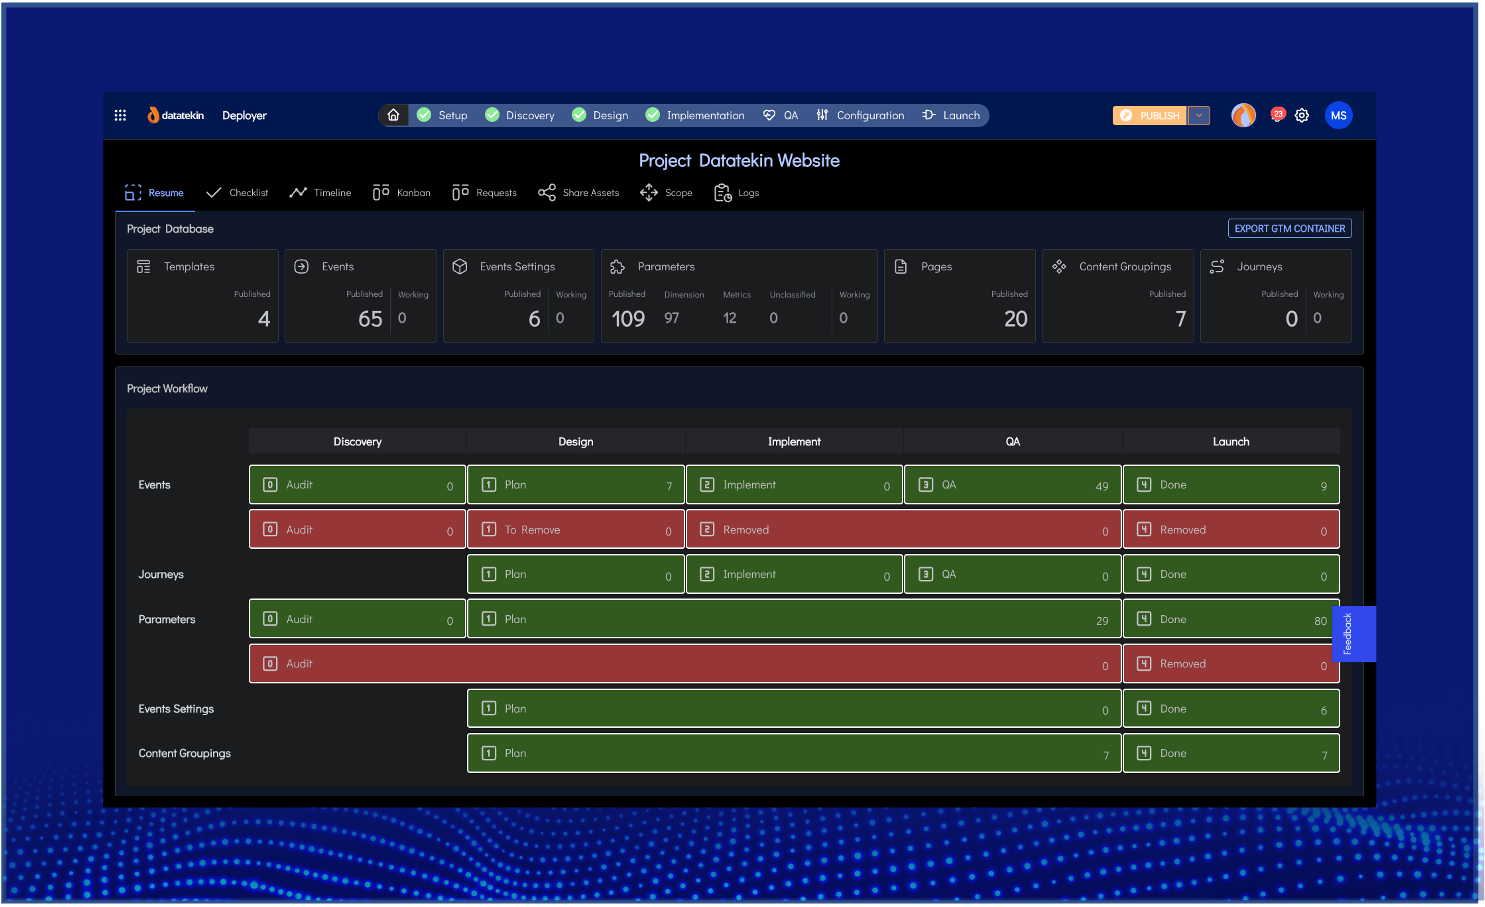Open green Events Audit cell

357,485
